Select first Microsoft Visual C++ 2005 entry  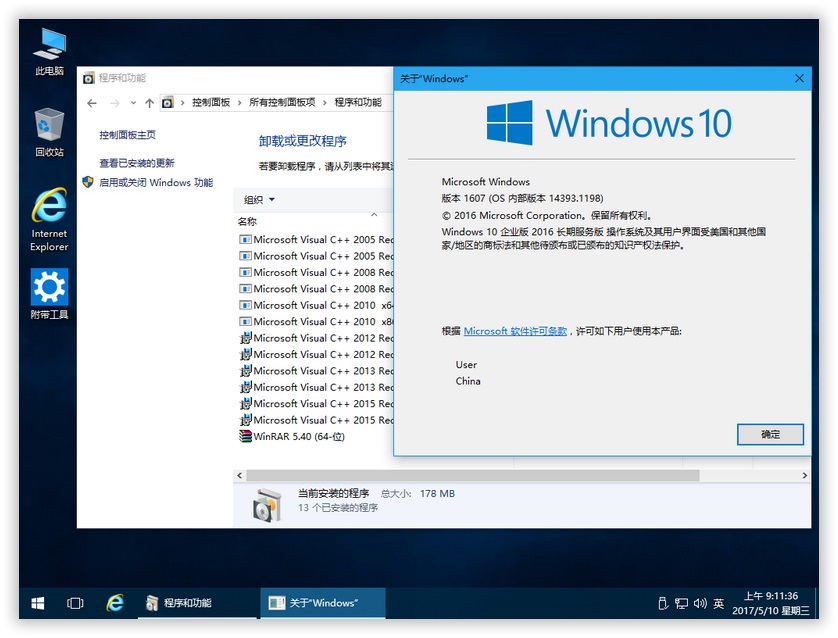coord(315,239)
